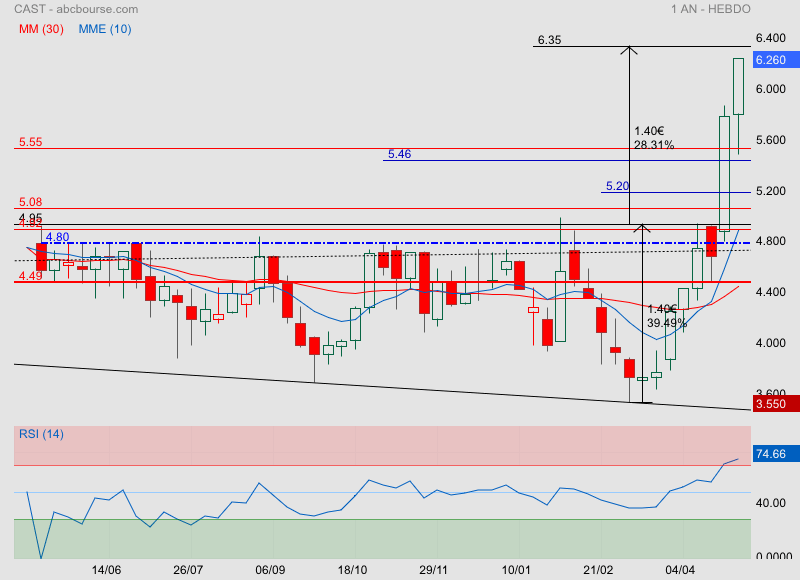Click the 4.400 price axis label
The height and width of the screenshot is (580, 800).
click(x=770, y=292)
